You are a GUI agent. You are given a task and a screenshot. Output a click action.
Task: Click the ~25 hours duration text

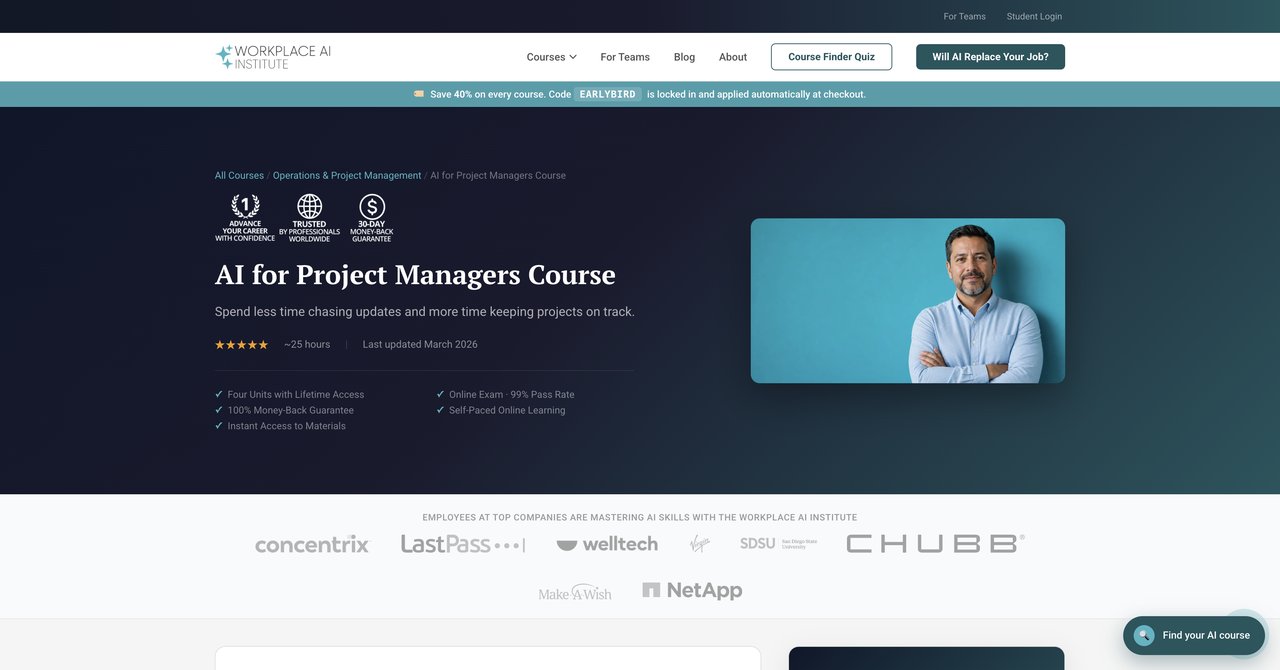coord(307,345)
